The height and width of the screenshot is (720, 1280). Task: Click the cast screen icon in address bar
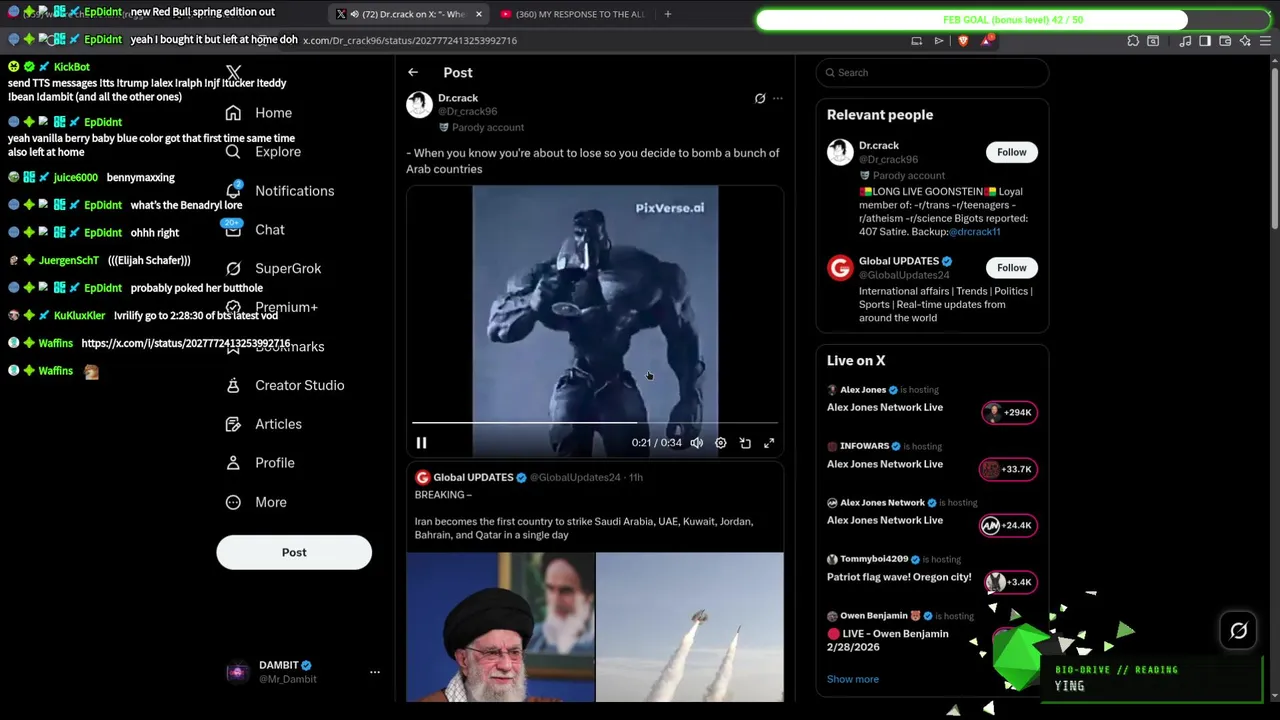coord(916,41)
